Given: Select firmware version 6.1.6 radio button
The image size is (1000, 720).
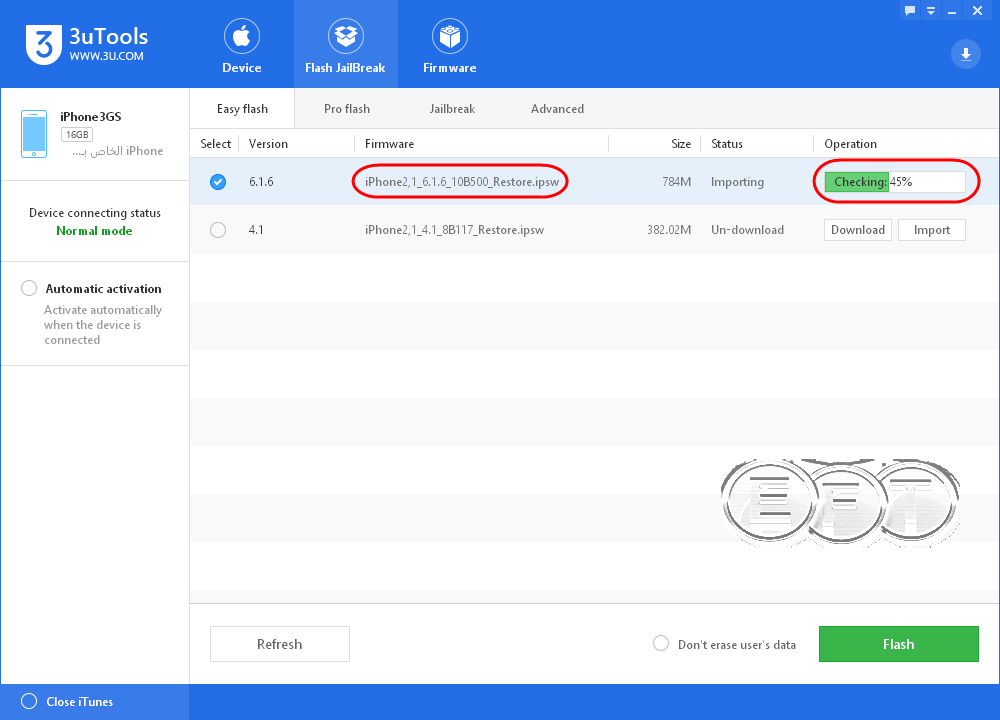Looking at the screenshot, I should [218, 182].
